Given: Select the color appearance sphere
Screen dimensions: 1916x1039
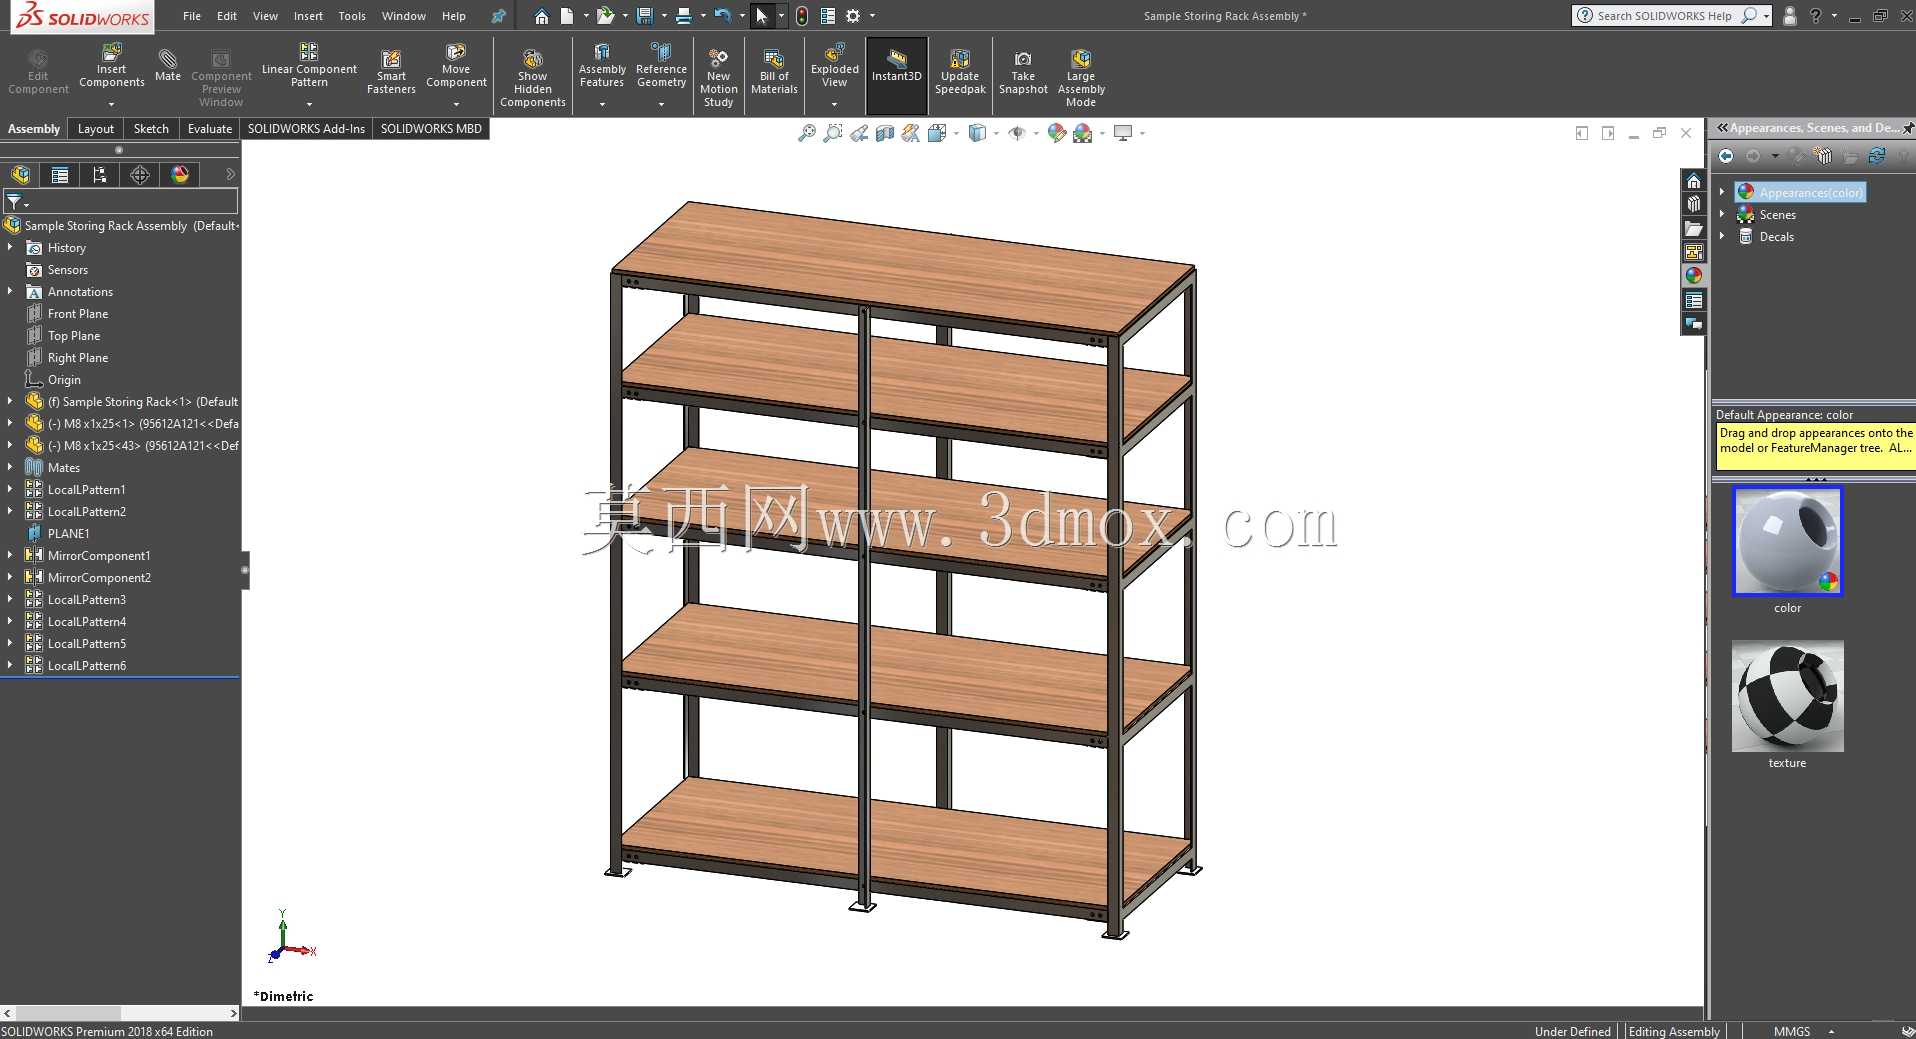Looking at the screenshot, I should click(x=1787, y=541).
